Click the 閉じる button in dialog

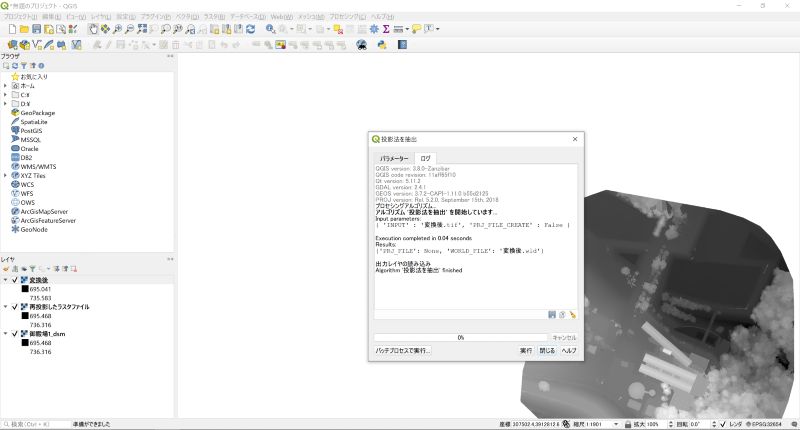click(x=547, y=351)
